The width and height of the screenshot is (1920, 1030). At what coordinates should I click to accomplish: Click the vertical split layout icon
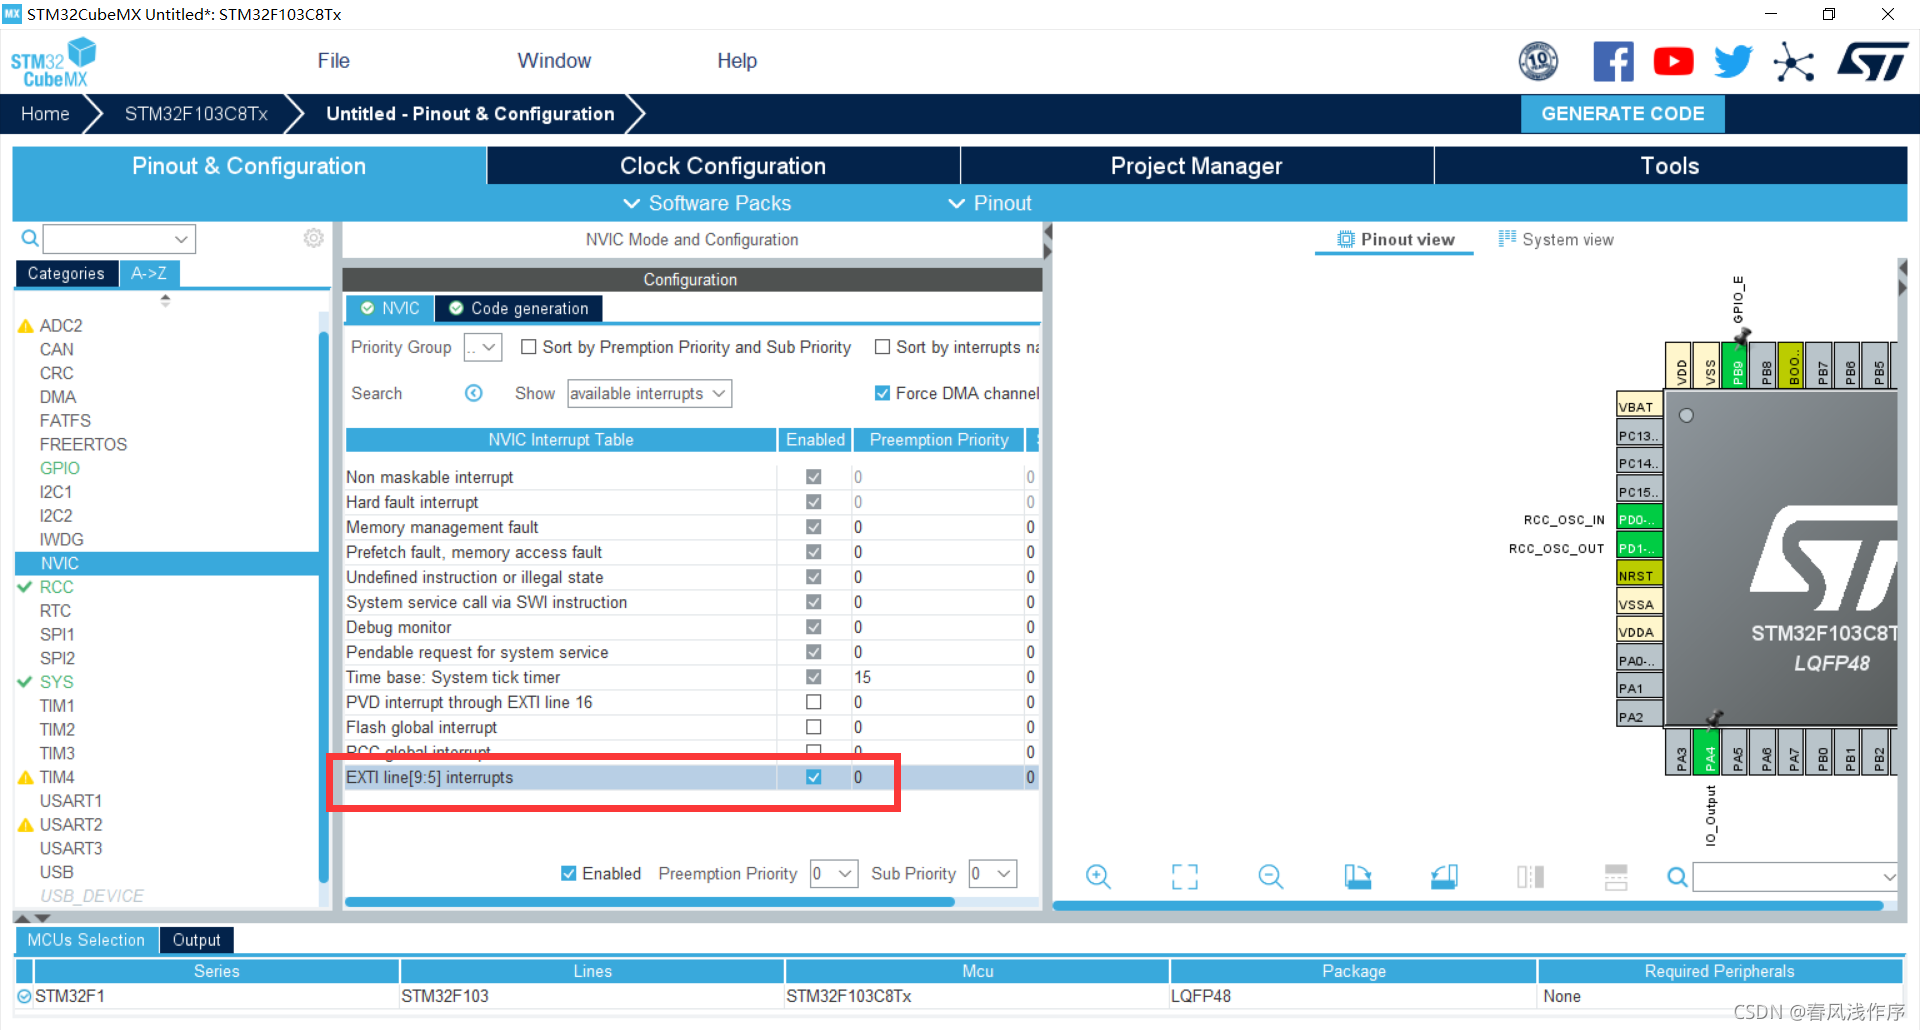tap(1530, 877)
